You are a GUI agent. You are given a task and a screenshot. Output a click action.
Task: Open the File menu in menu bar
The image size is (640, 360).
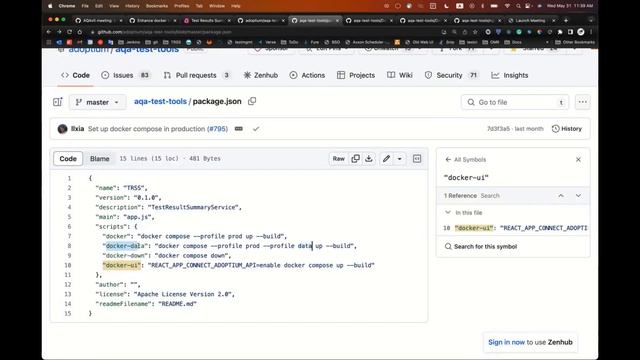(85, 6)
